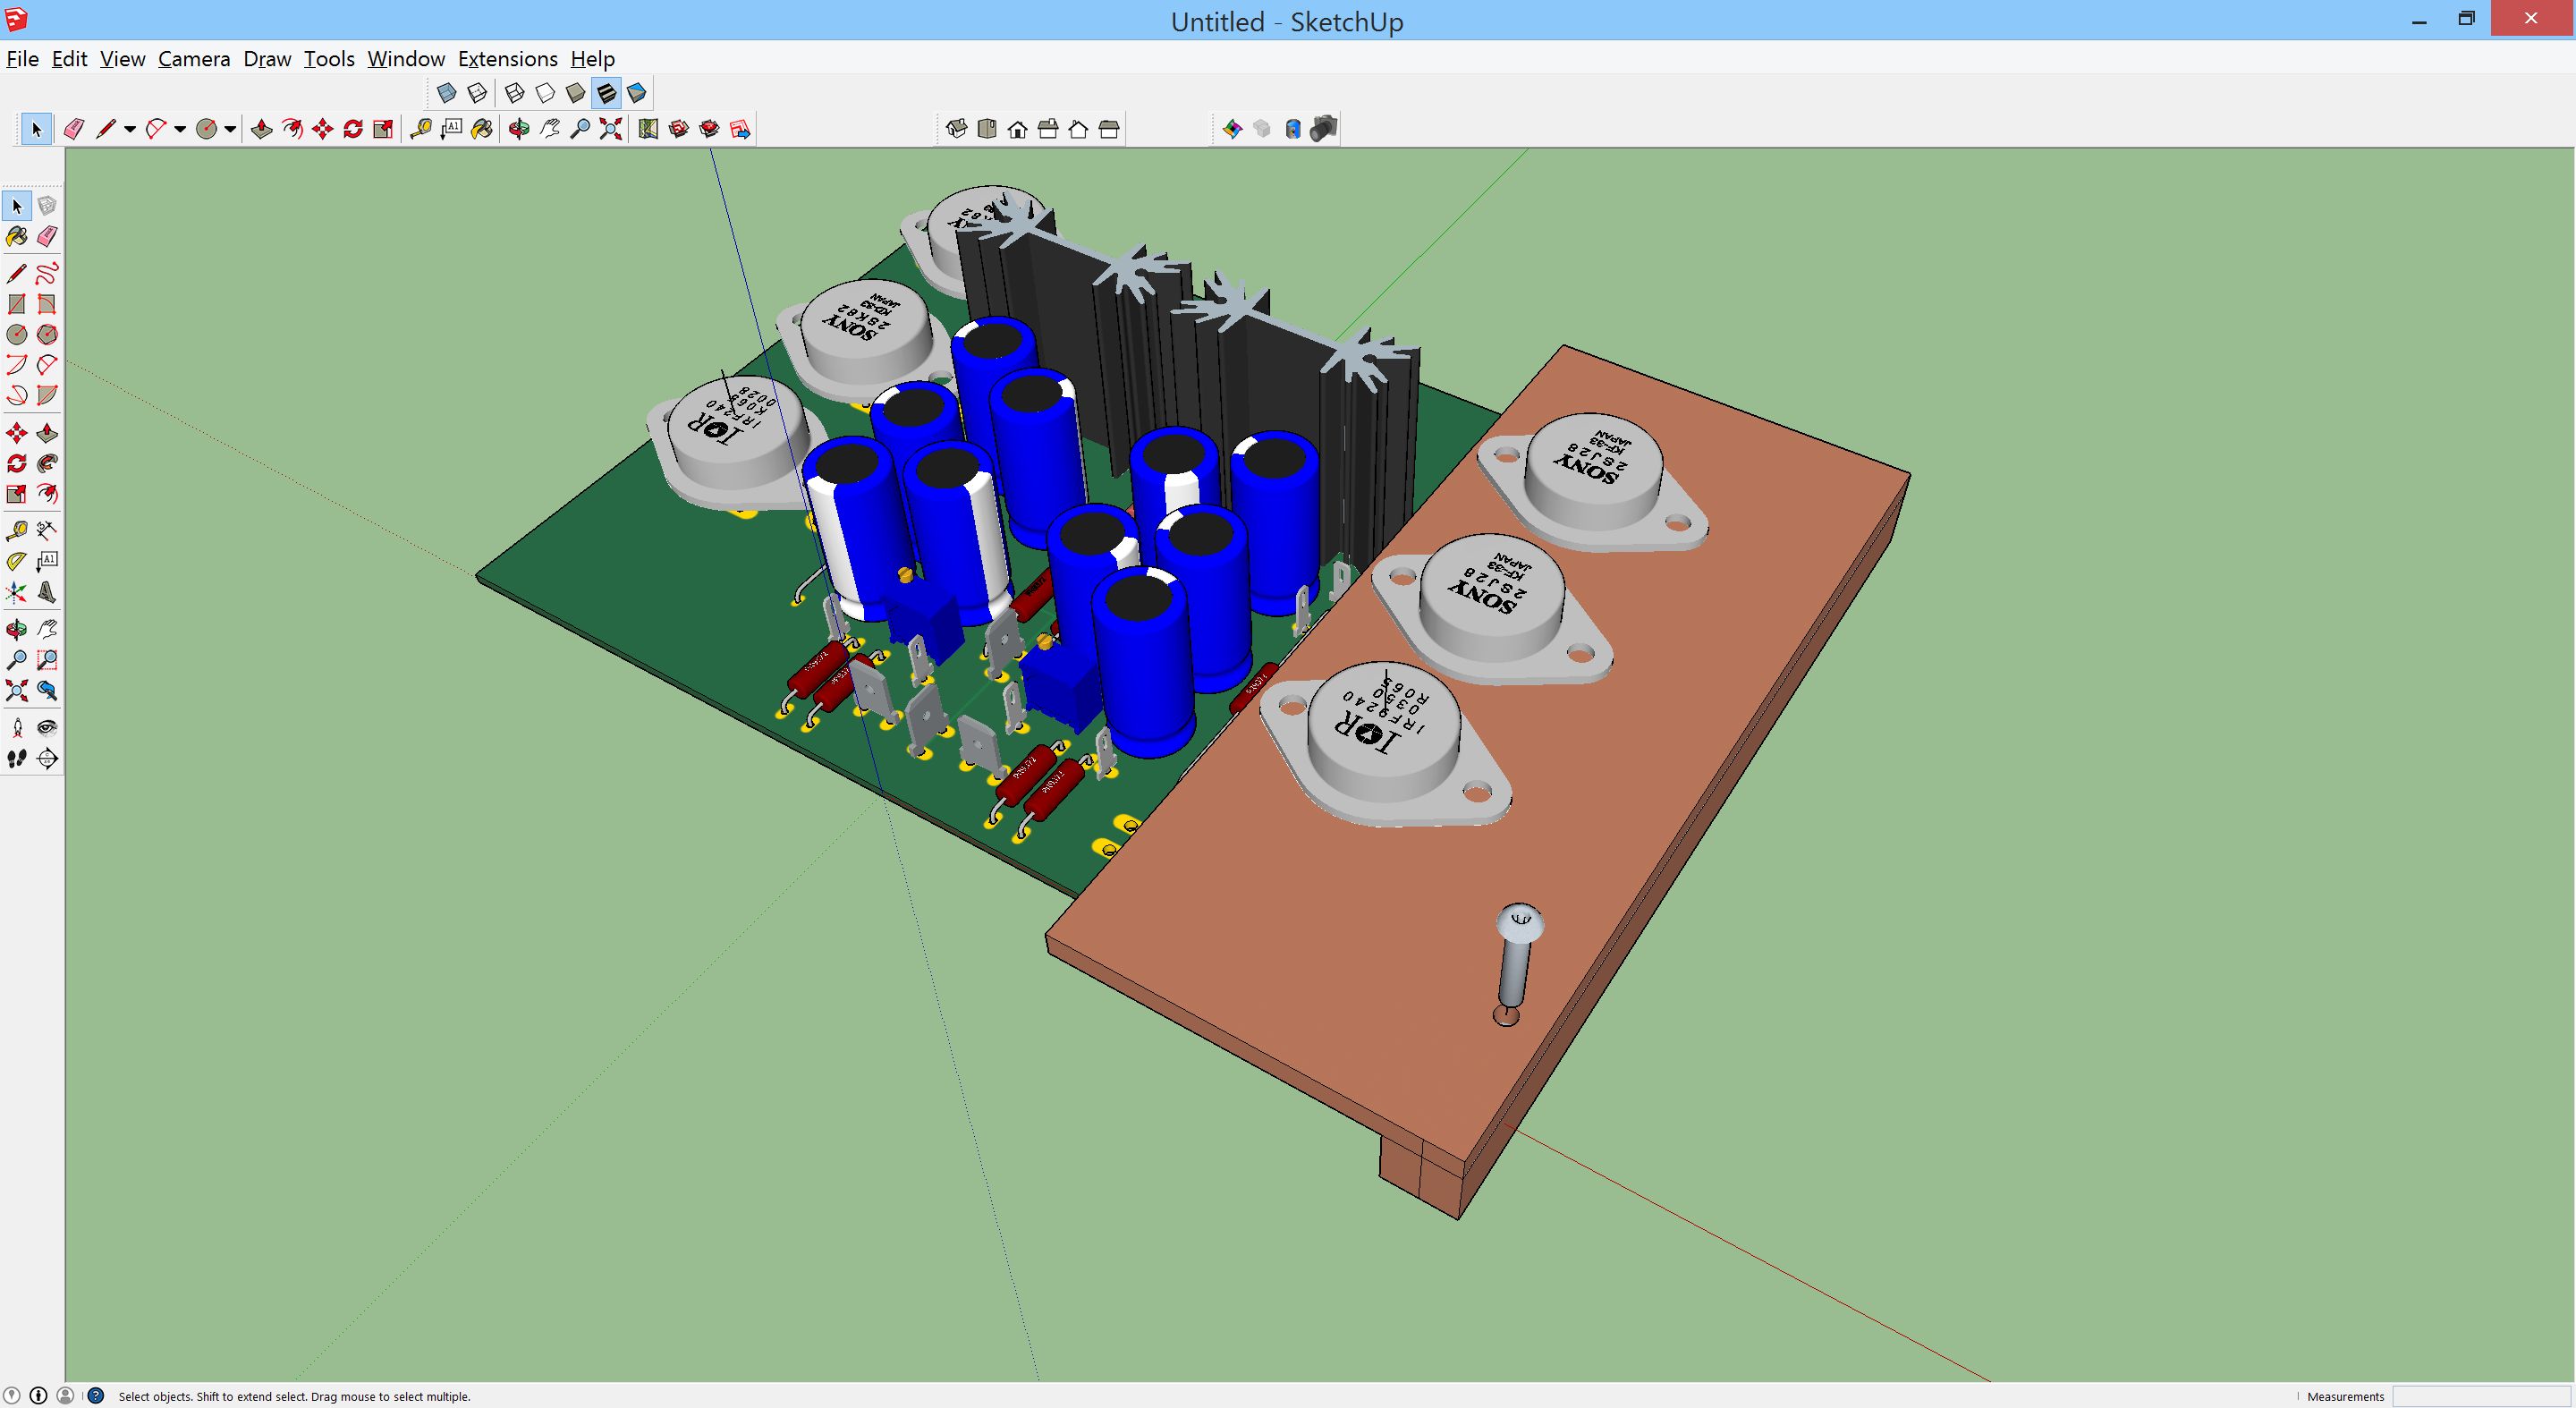Switch to Front view house icon
Screen dimensions: 2576x1408
pos(1017,129)
